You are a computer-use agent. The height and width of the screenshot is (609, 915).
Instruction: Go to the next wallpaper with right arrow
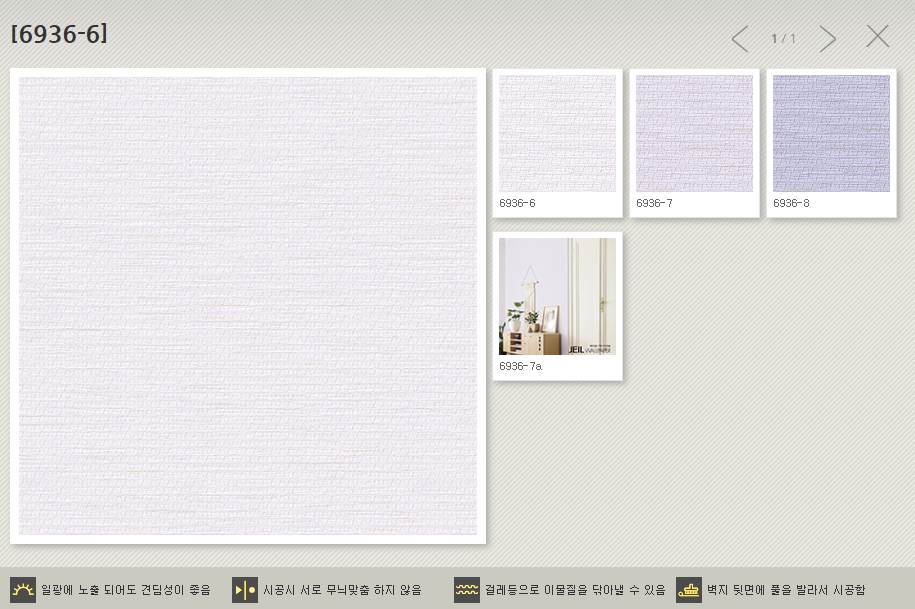(828, 39)
